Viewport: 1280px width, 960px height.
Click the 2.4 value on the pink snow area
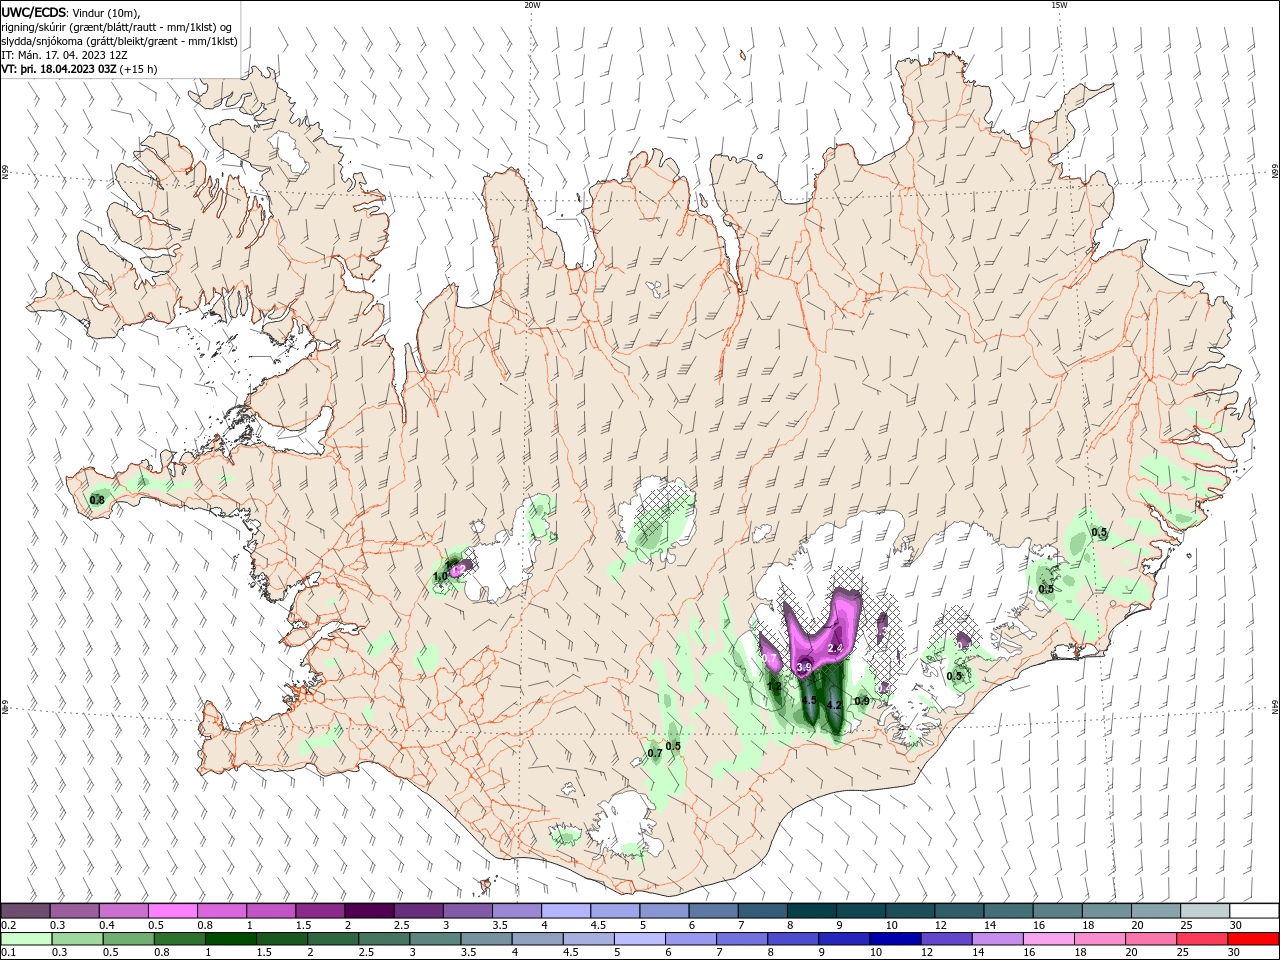pos(836,649)
